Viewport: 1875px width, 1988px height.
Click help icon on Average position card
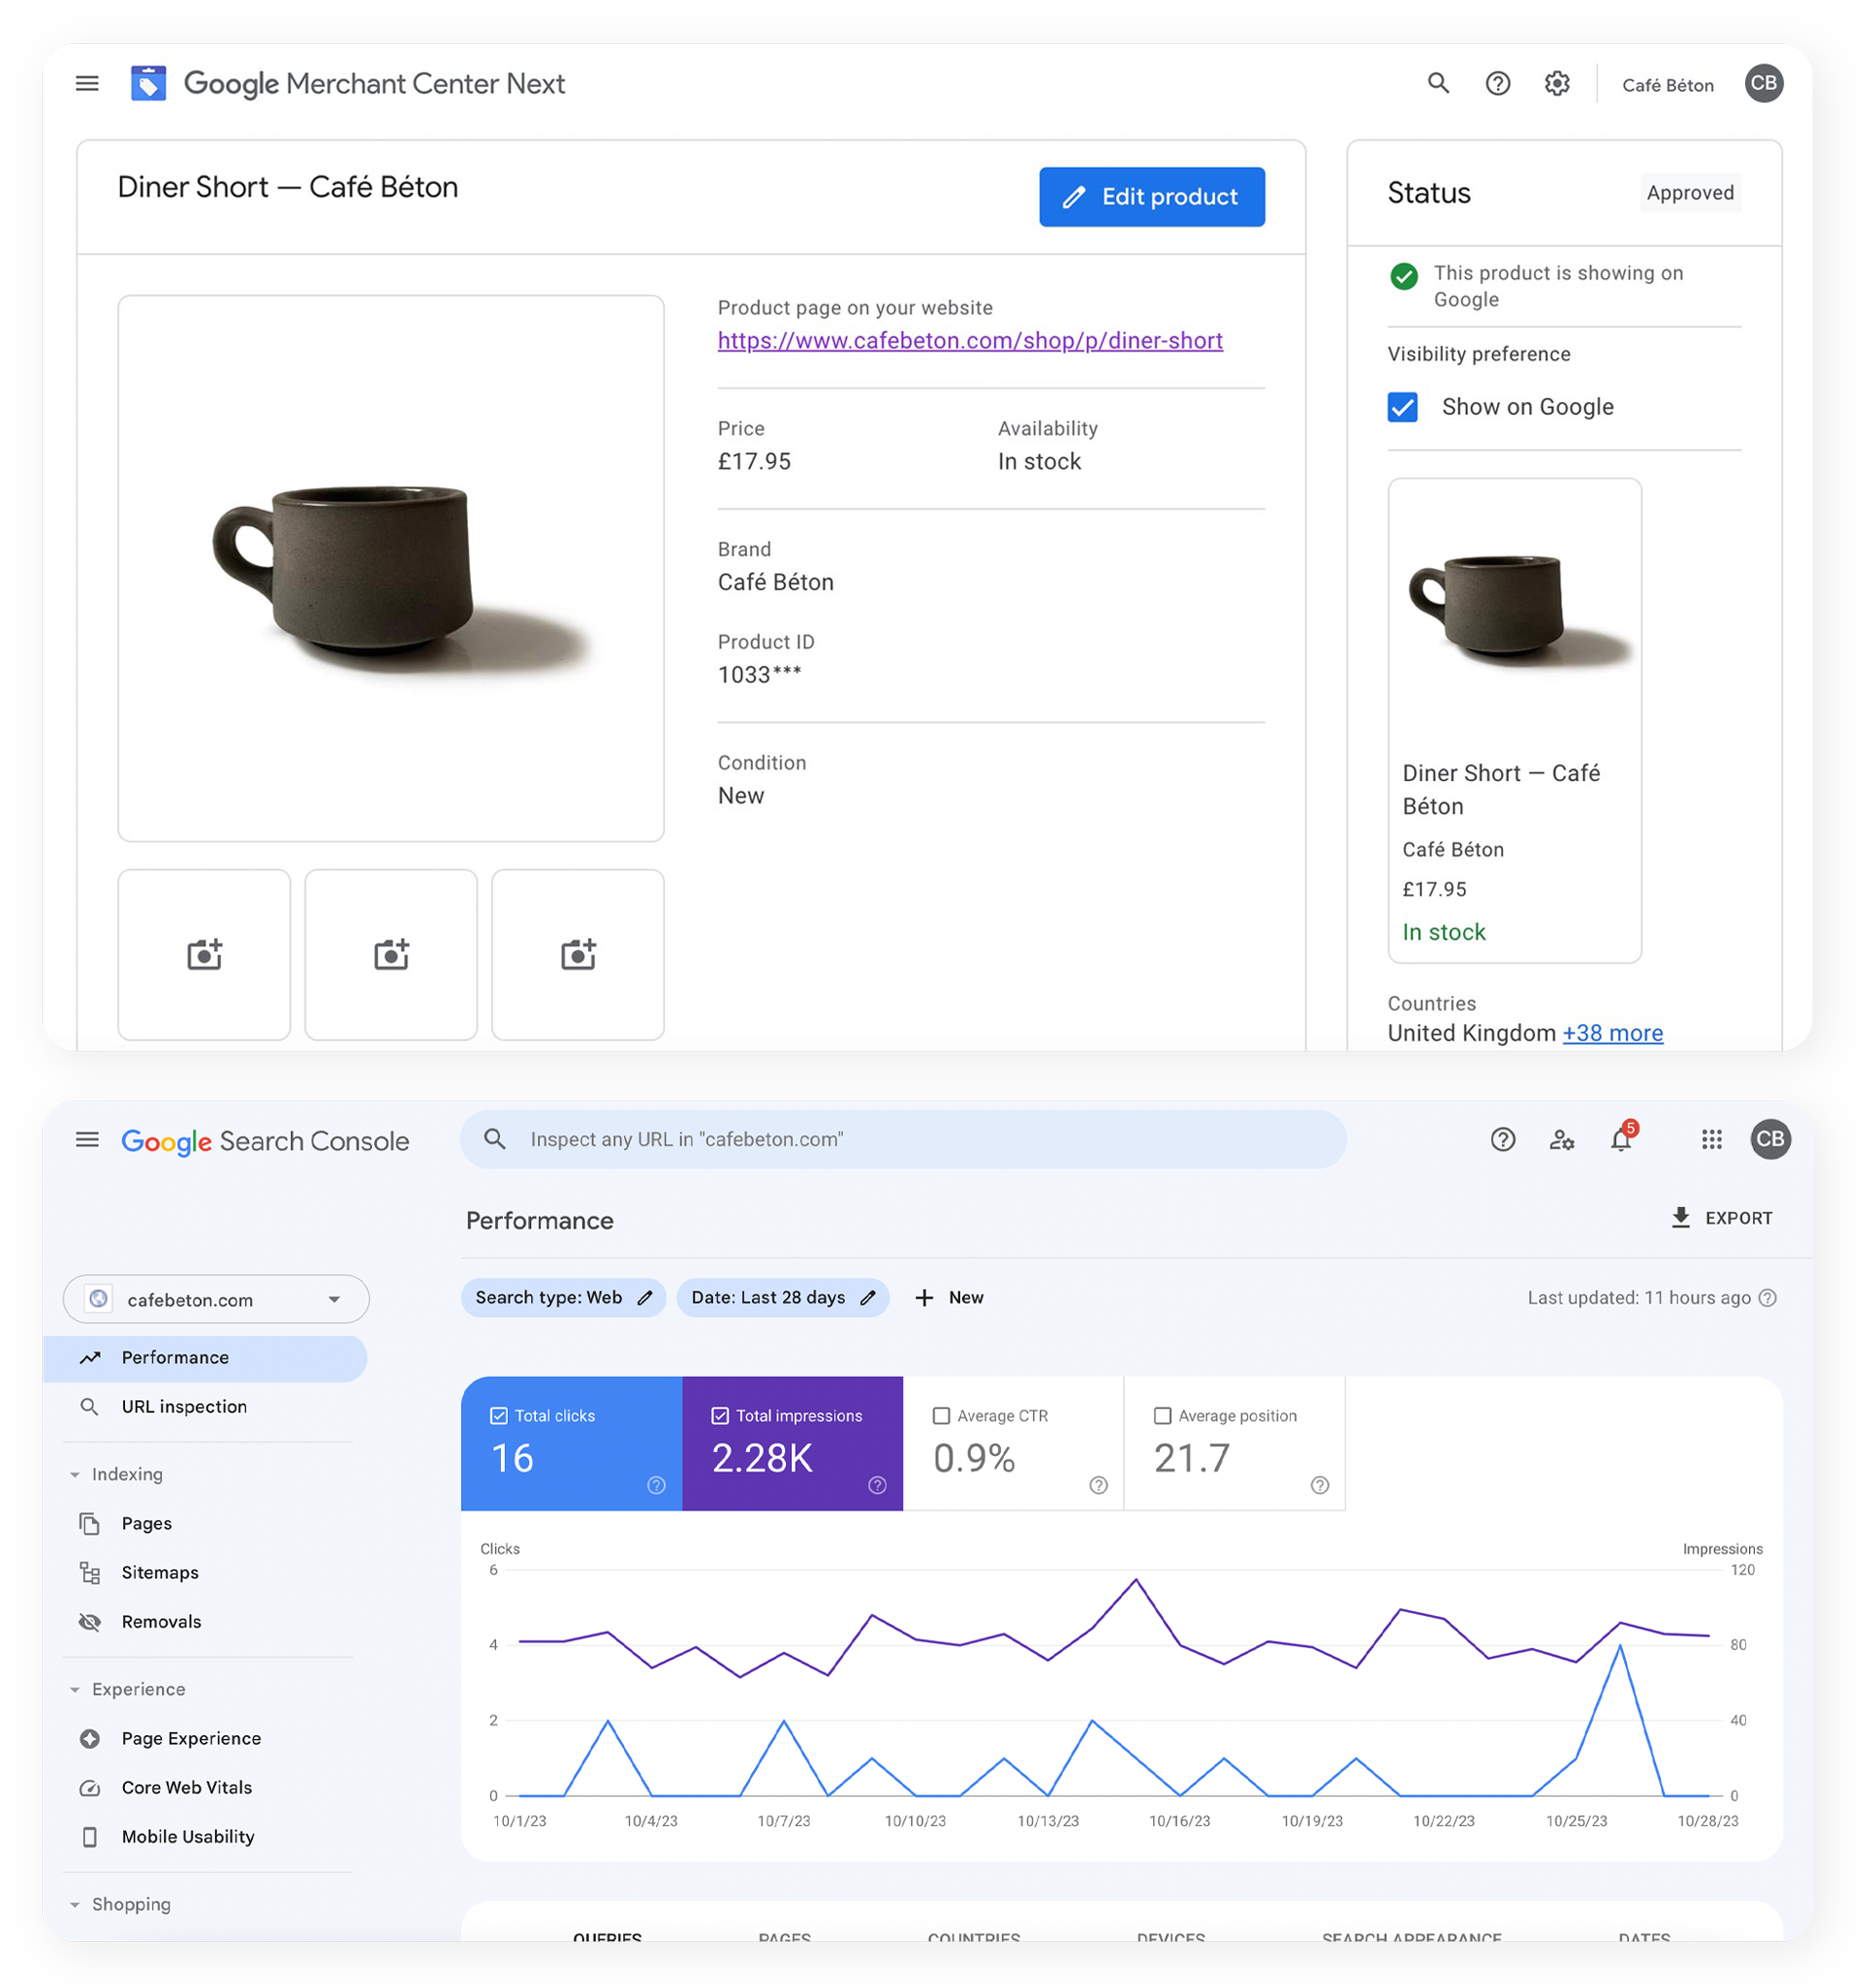point(1319,1485)
